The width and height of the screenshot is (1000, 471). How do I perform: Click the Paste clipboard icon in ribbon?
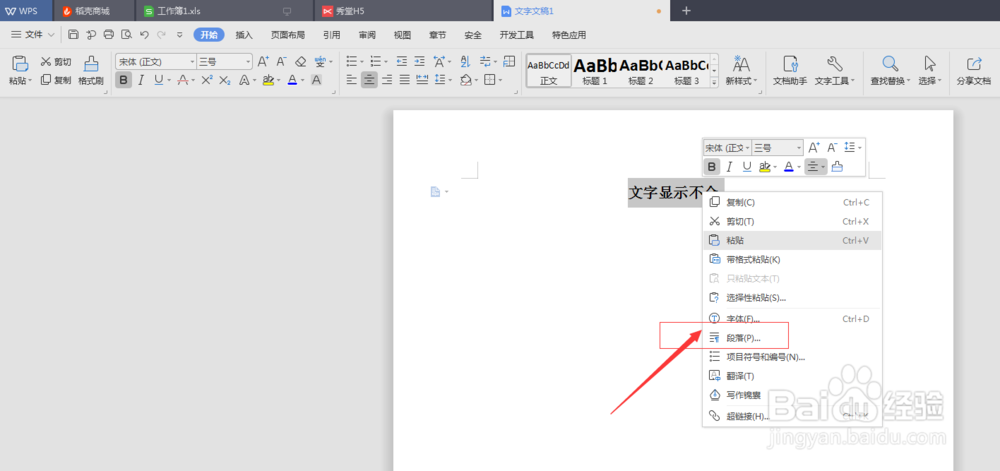pyautogui.click(x=20, y=63)
